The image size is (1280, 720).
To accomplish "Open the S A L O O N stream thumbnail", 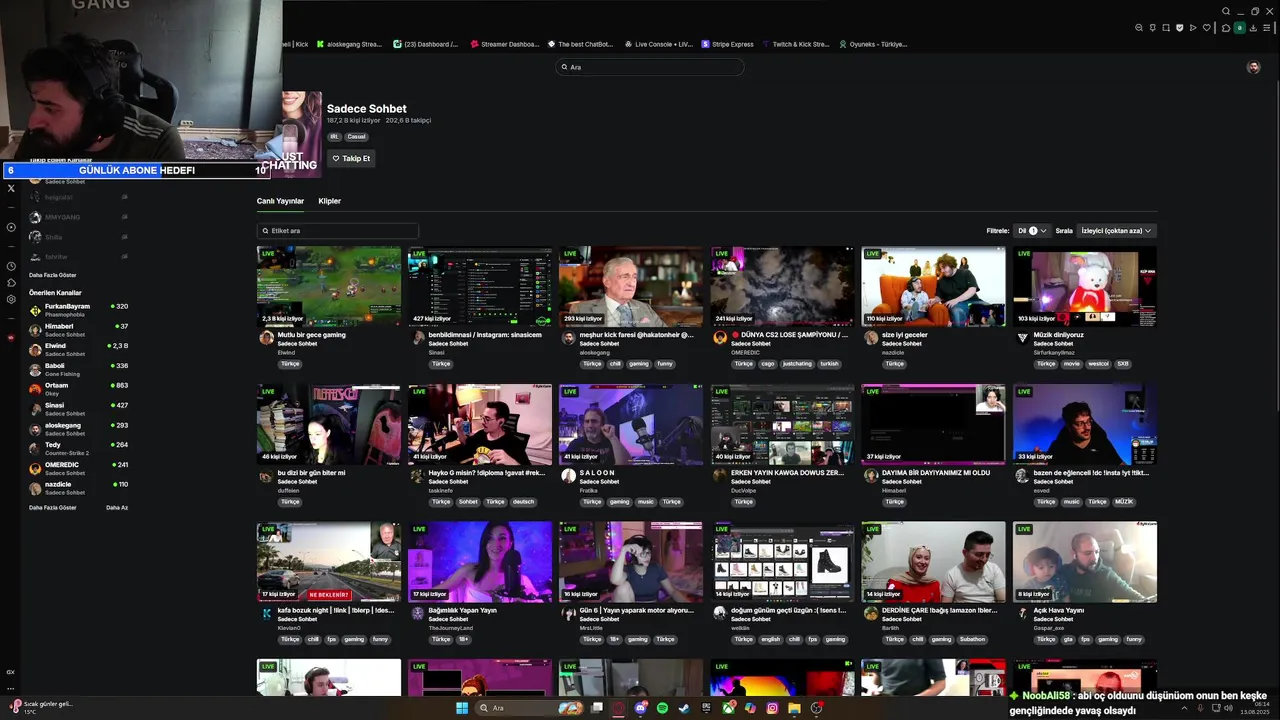I will click(x=631, y=425).
